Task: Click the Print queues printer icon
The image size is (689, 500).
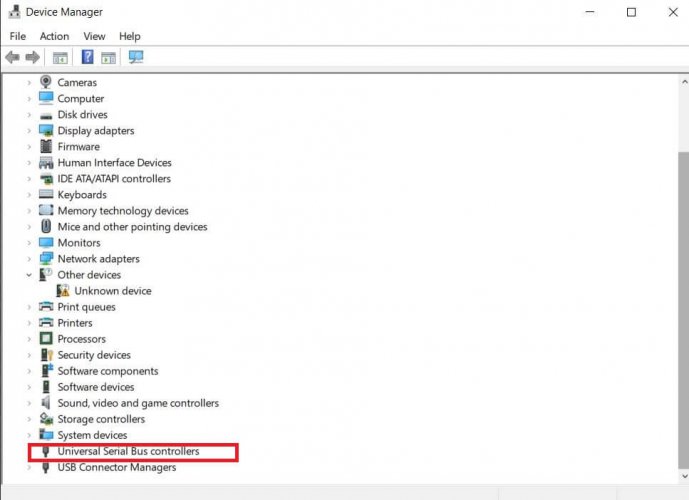Action: tap(46, 306)
